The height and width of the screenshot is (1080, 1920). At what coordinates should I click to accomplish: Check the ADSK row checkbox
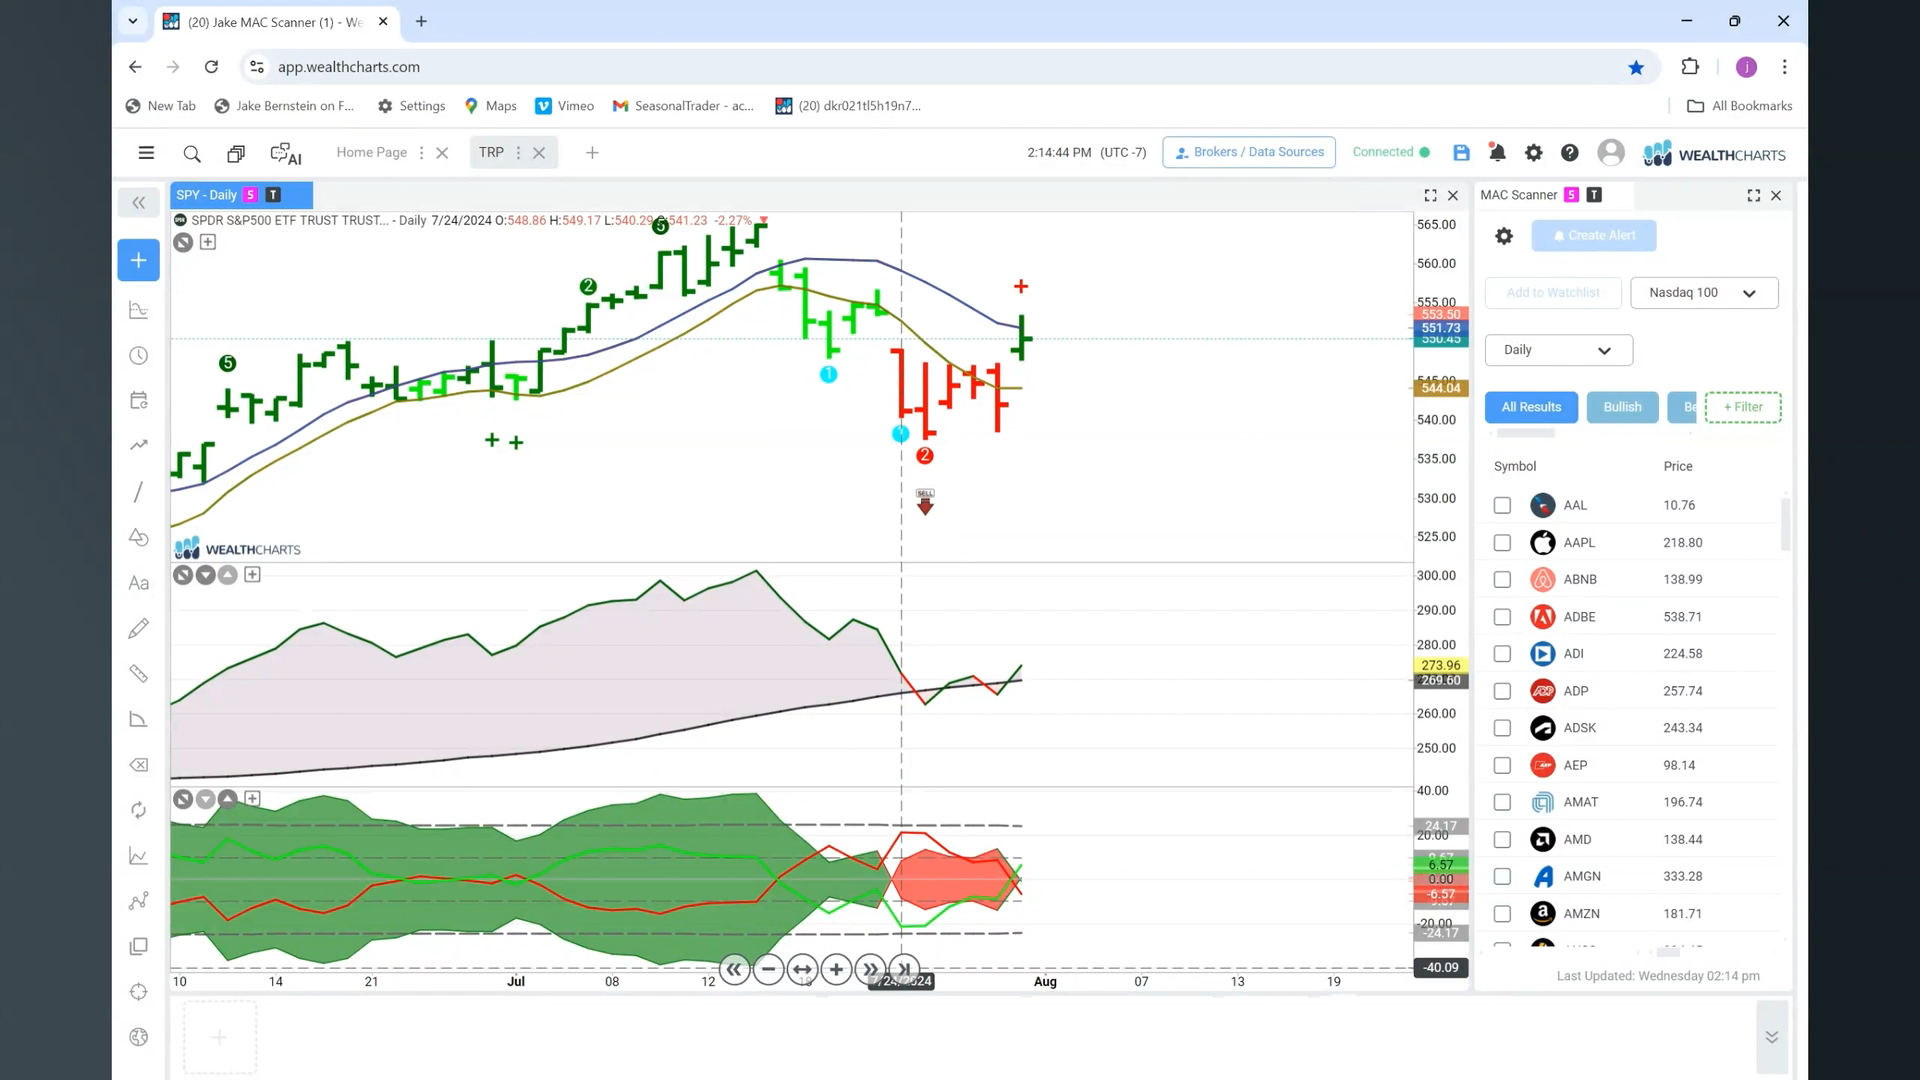[x=1502, y=728]
